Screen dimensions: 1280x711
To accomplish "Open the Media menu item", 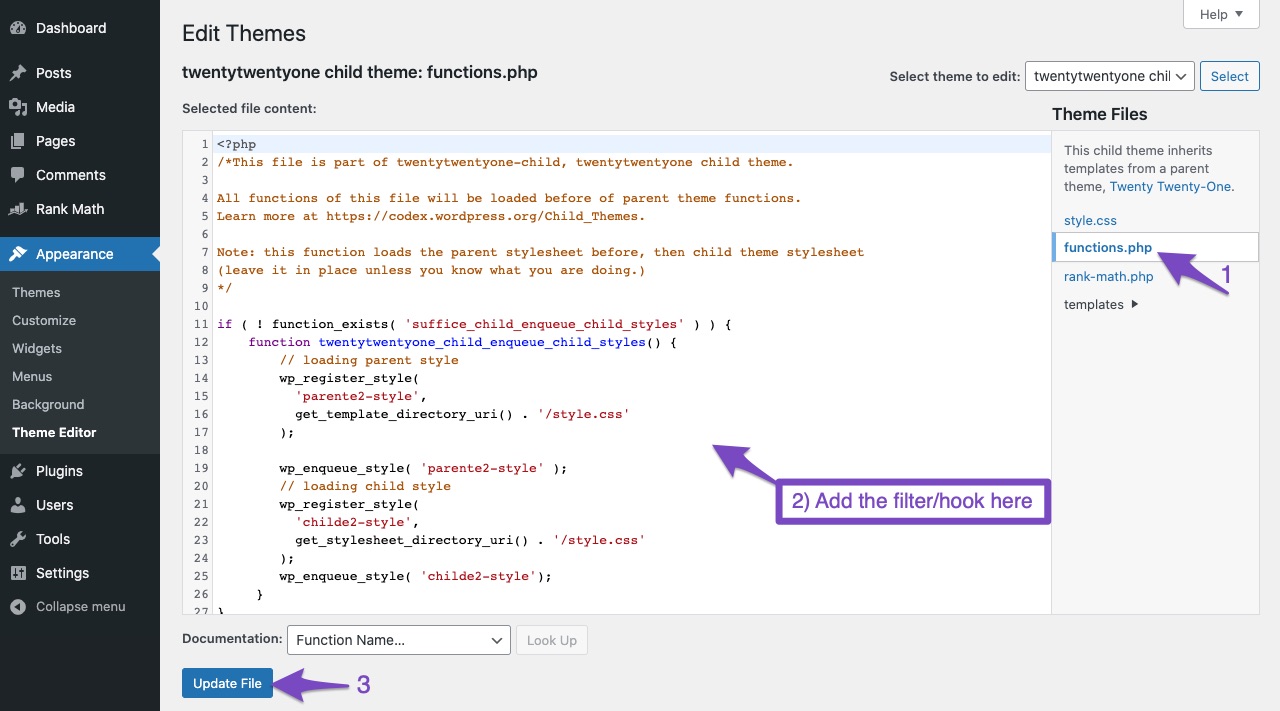I will pos(56,107).
